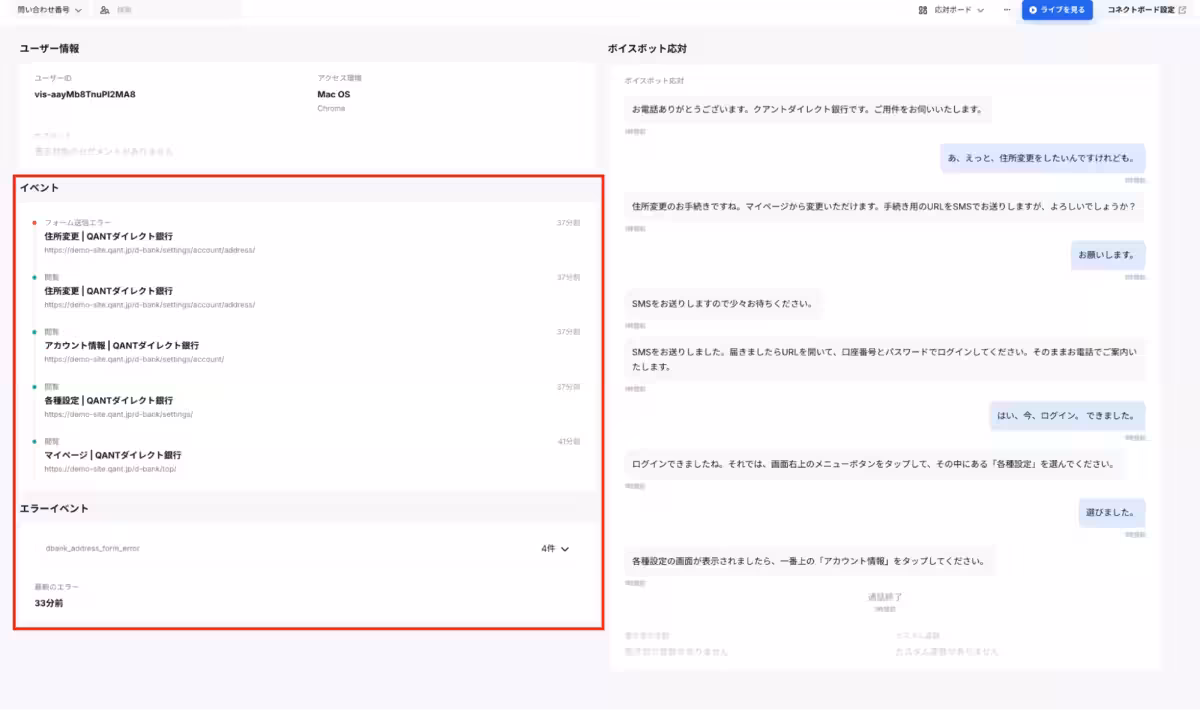Expand the 応対ボード dropdown
The width and height of the screenshot is (1200, 710).
(958, 10)
